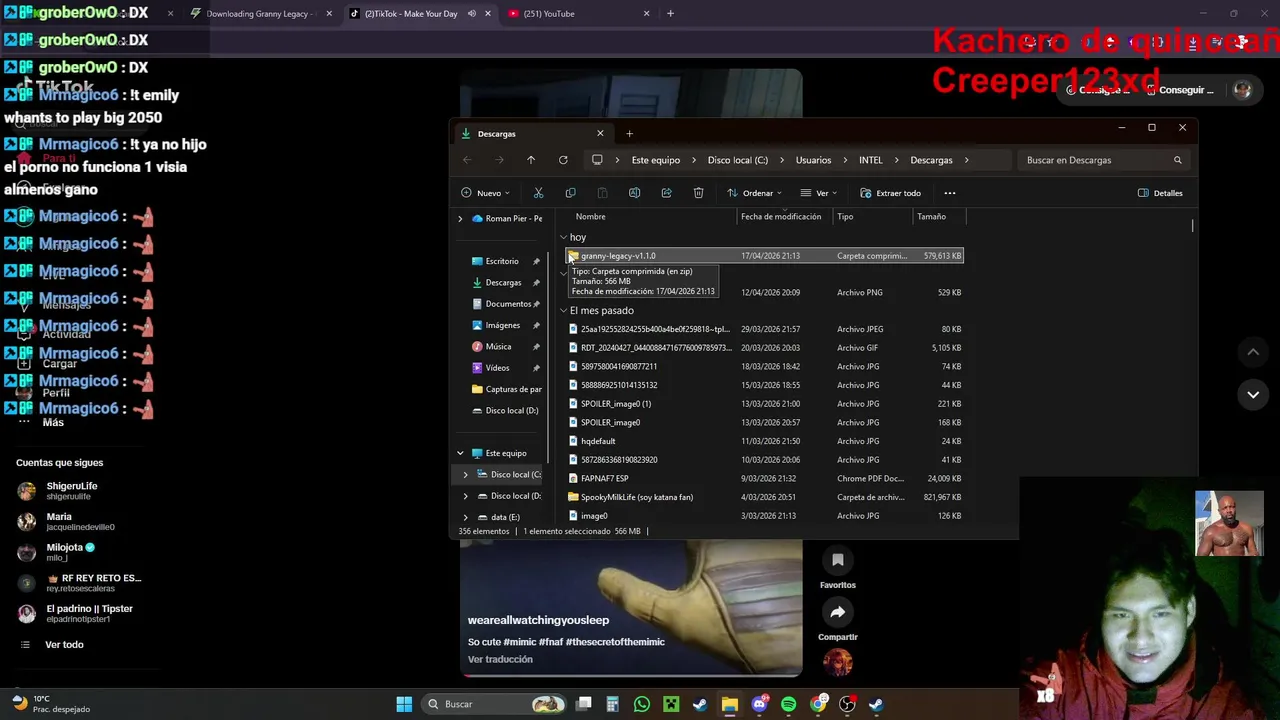Image resolution: width=1280 pixels, height=720 pixels.
Task: Open the three-dots more options in Explorer toolbar
Action: click(x=950, y=193)
